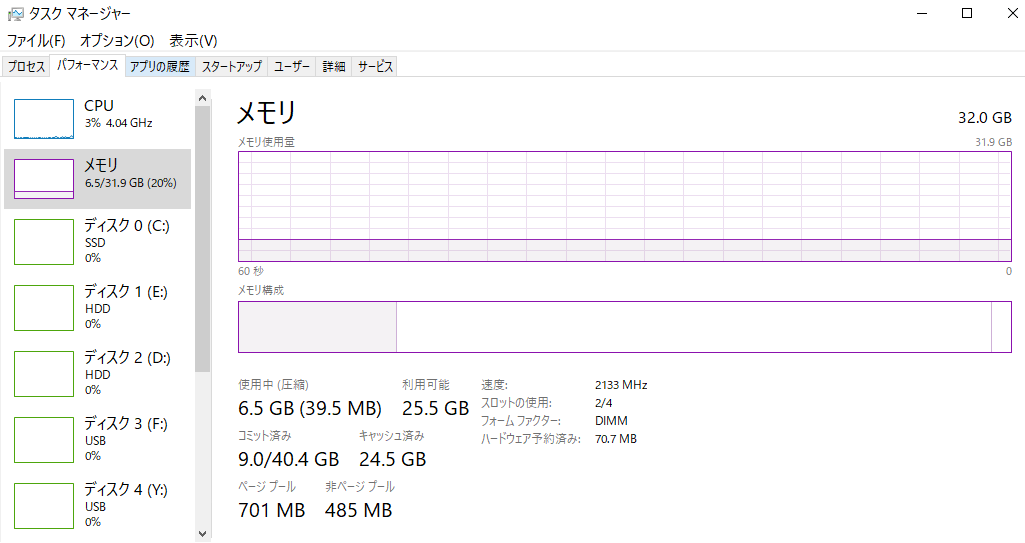Click sidebar scrollbar down arrow

[203, 534]
